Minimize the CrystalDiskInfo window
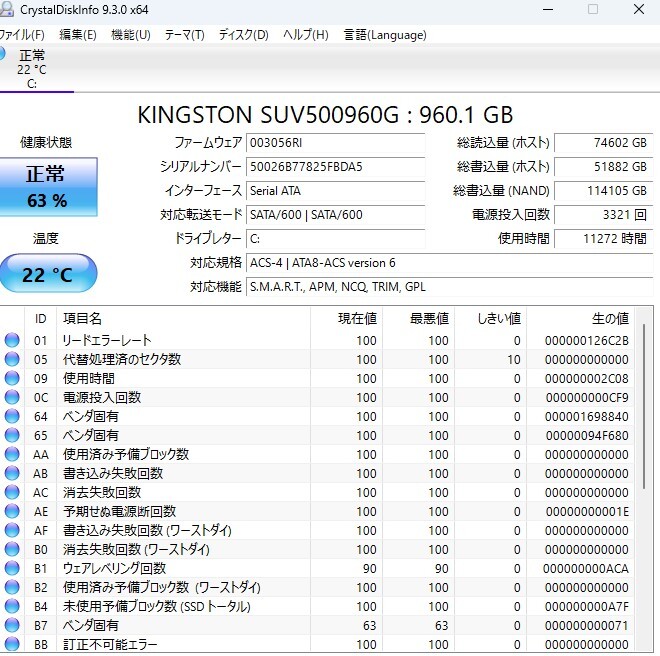 tap(548, 9)
